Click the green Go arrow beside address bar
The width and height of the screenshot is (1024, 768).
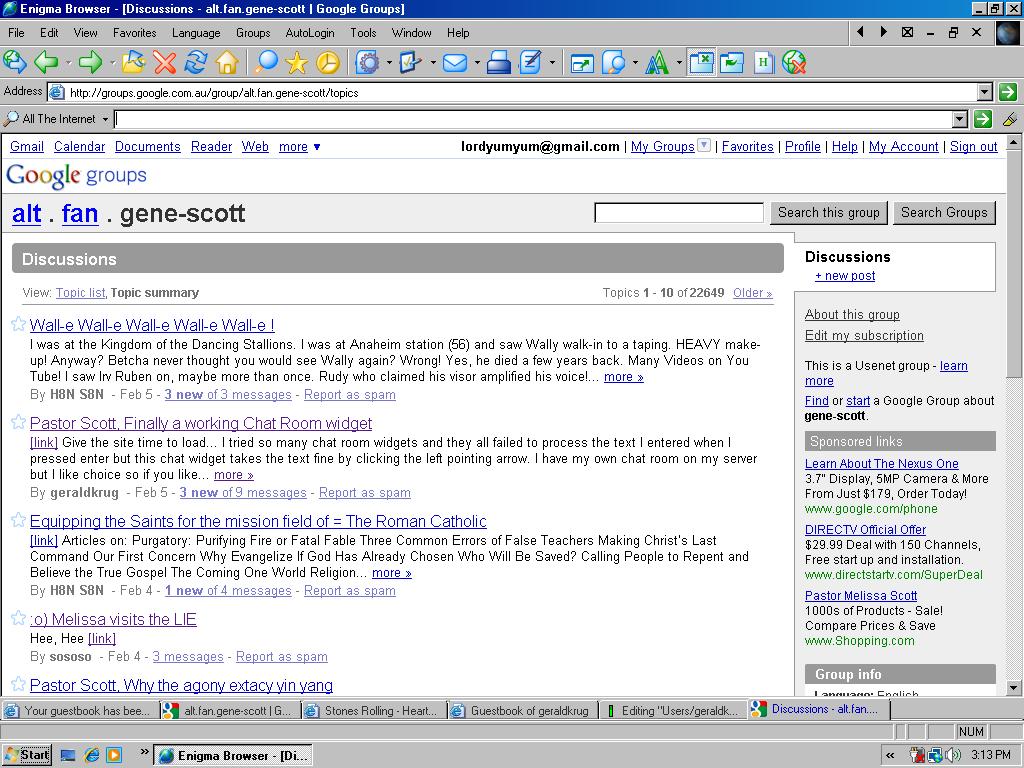point(1008,92)
